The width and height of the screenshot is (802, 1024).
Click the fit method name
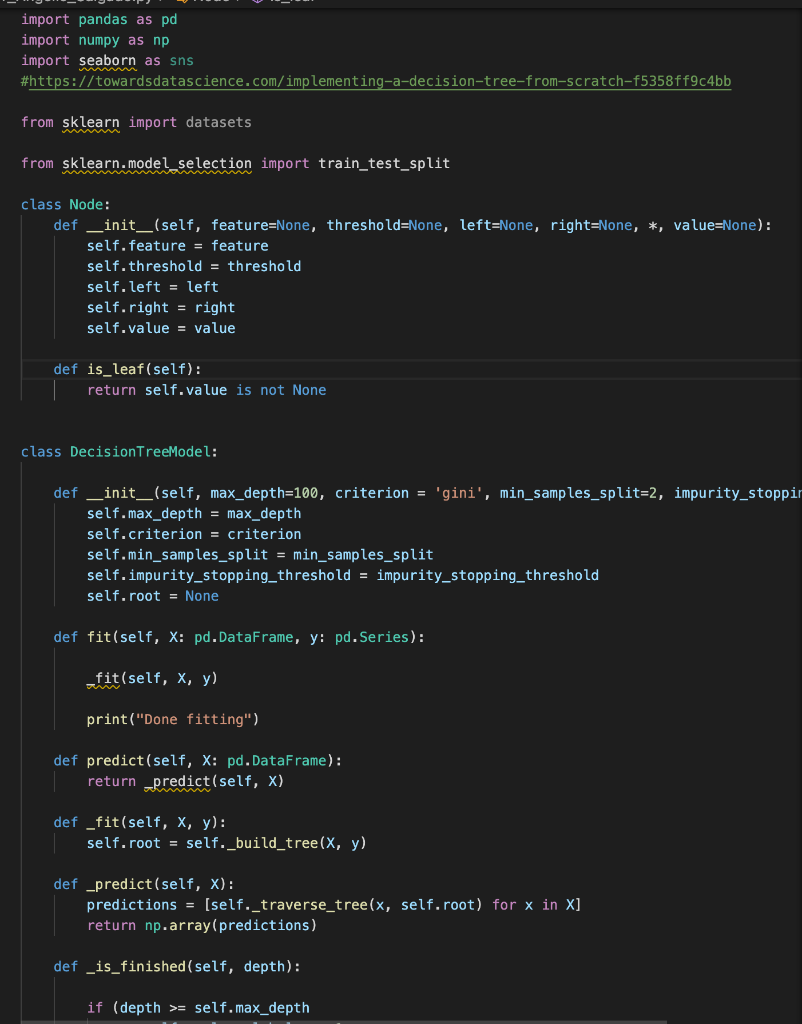[x=100, y=637]
